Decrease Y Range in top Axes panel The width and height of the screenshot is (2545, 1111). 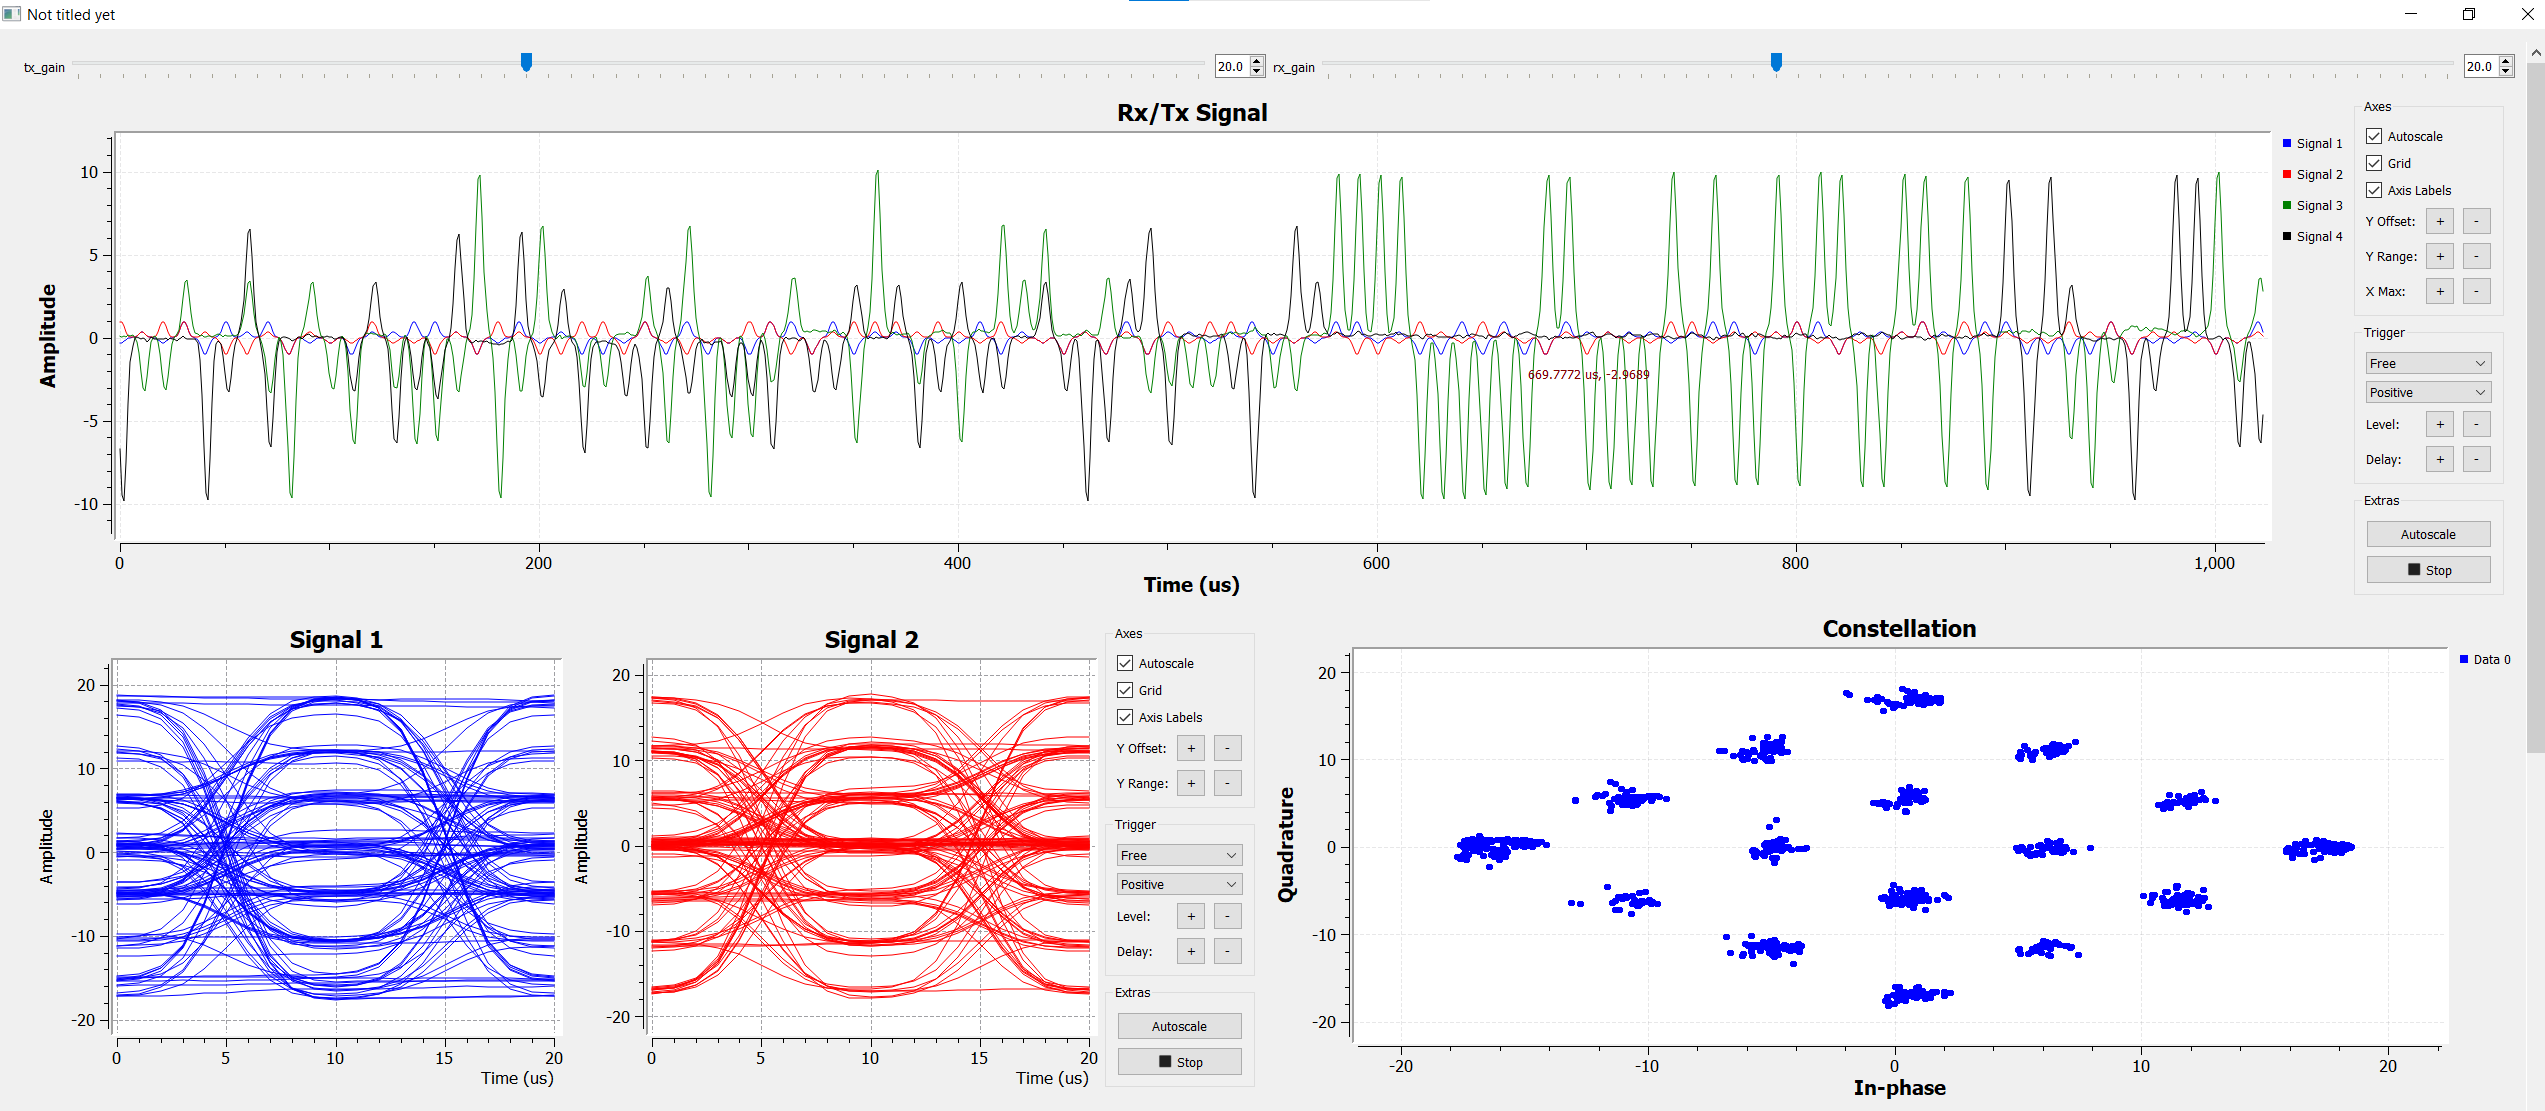pos(2476,256)
